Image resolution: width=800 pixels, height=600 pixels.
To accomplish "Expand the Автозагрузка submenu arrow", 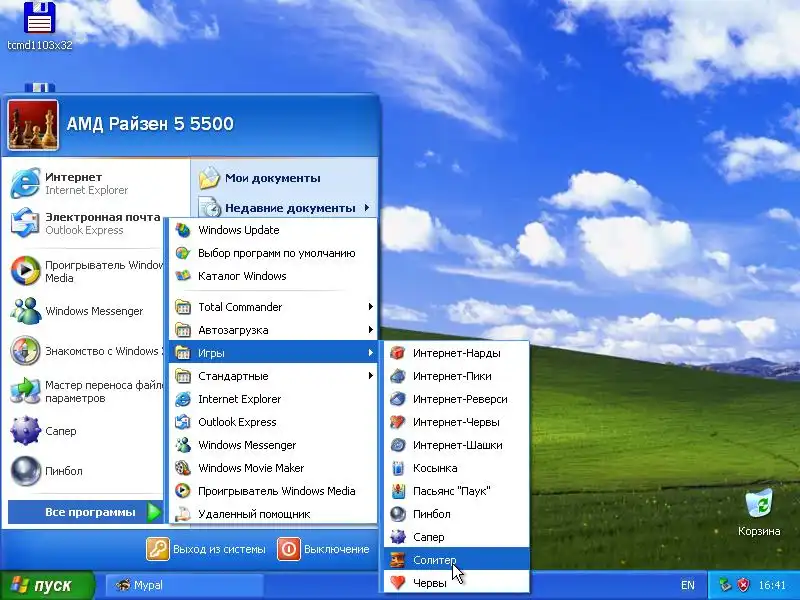I will 370,330.
